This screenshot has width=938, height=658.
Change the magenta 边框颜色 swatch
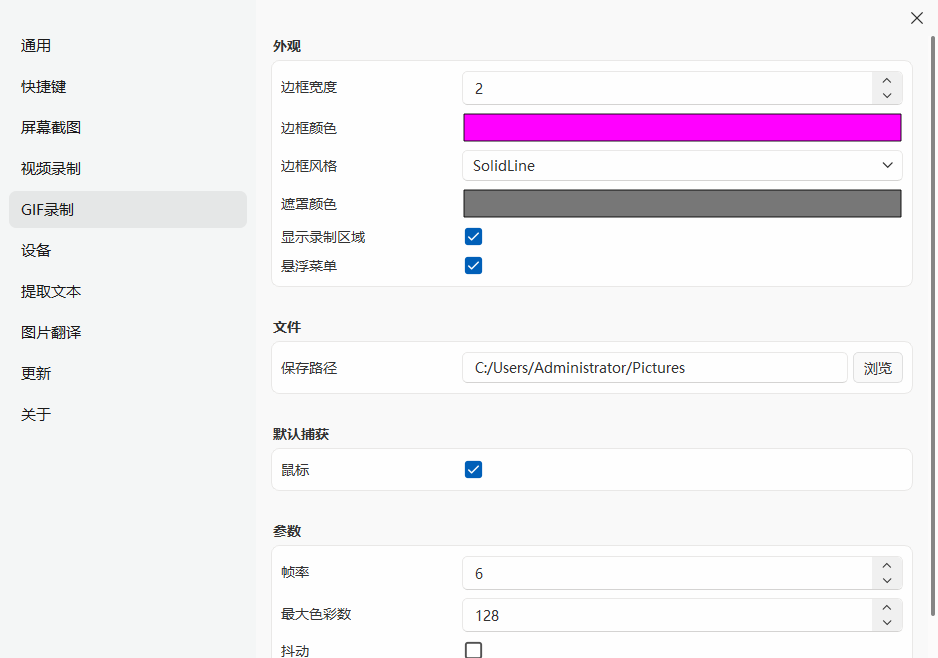click(681, 127)
